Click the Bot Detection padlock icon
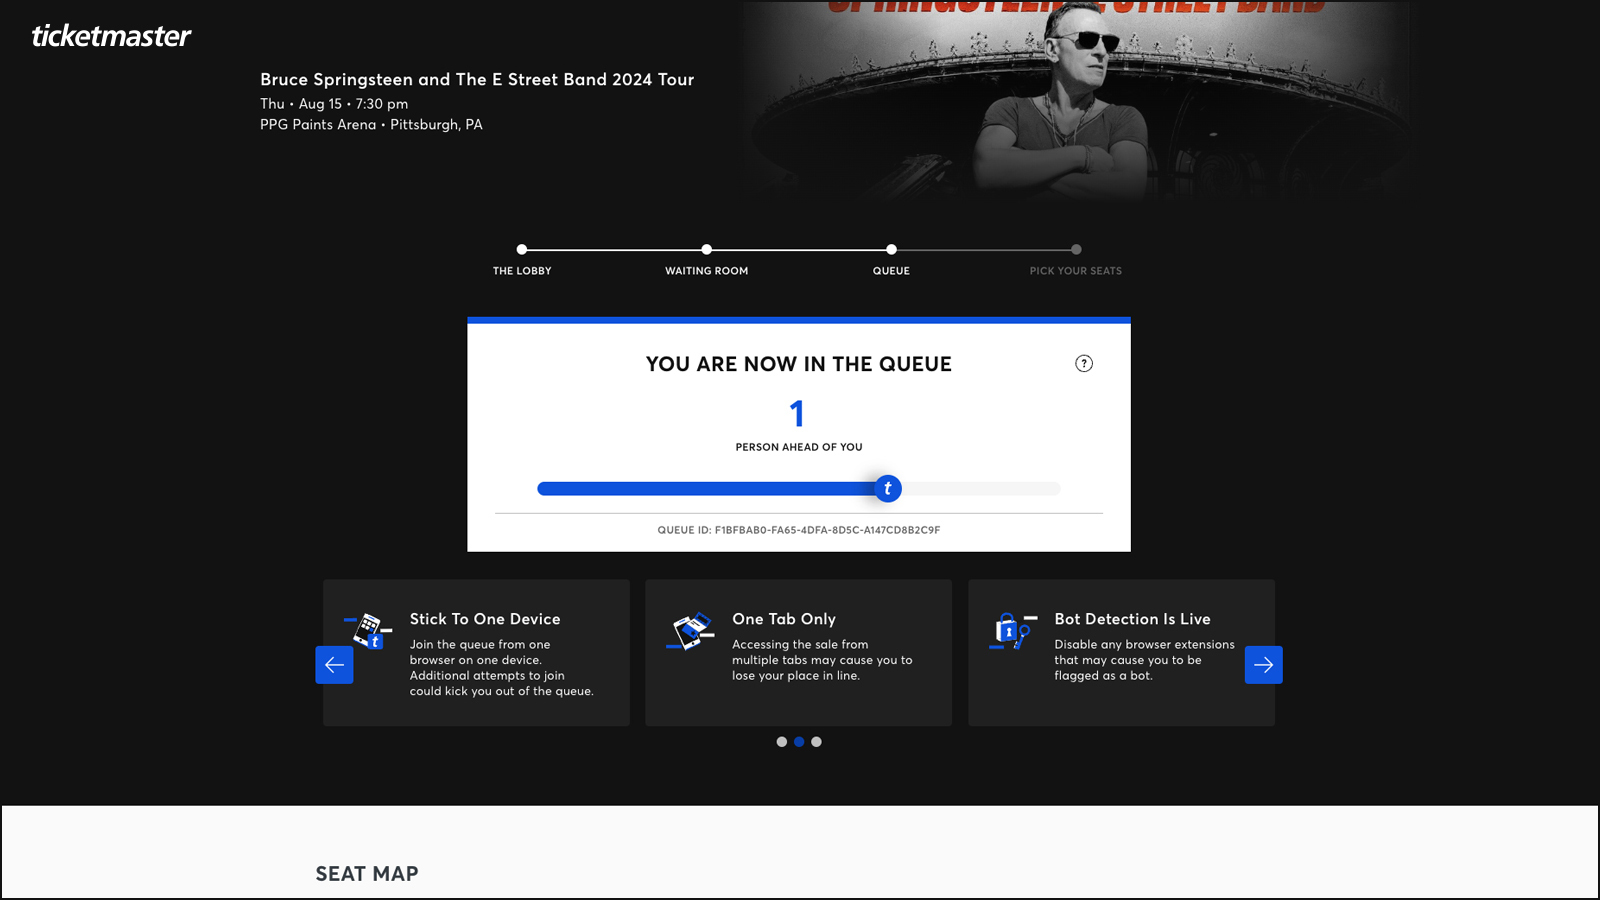This screenshot has height=900, width=1600. coord(1011,630)
